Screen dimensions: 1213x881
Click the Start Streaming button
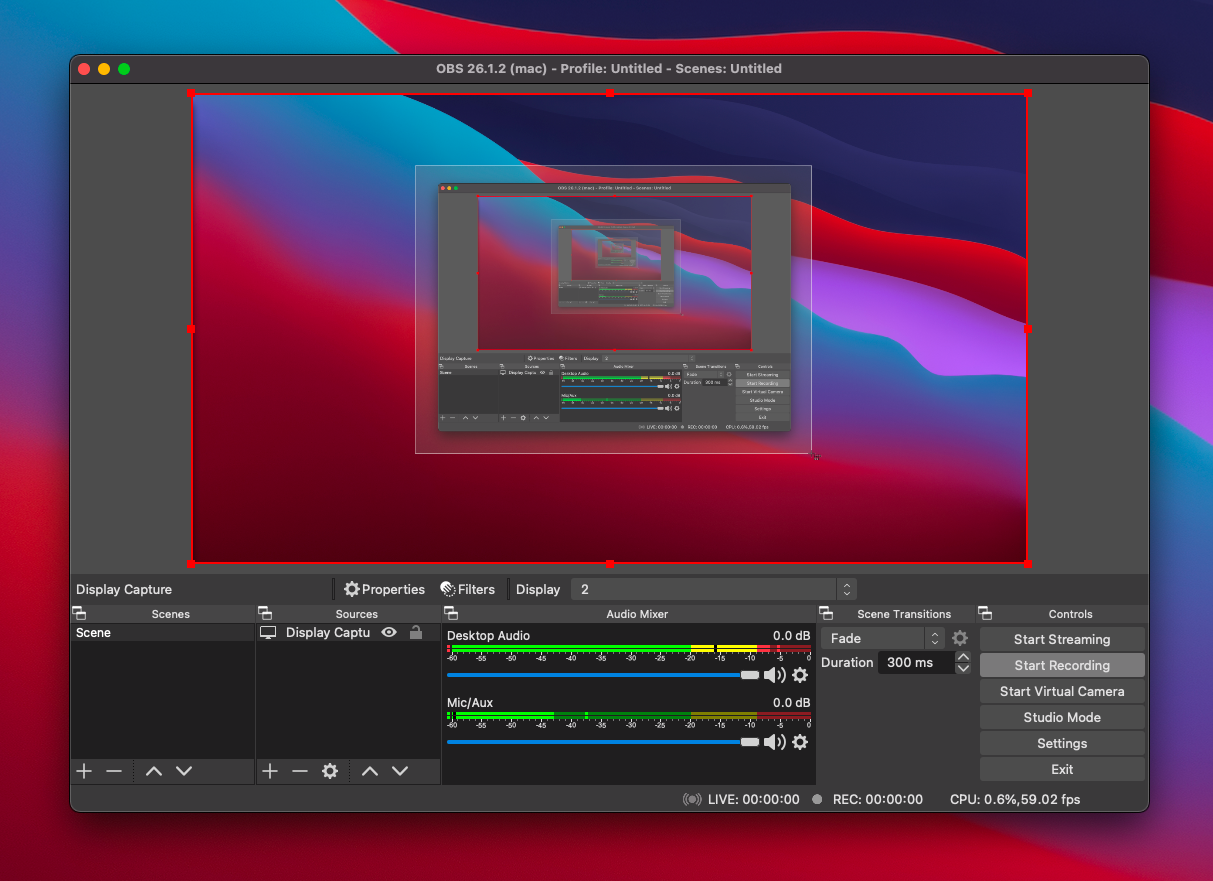(x=1061, y=639)
